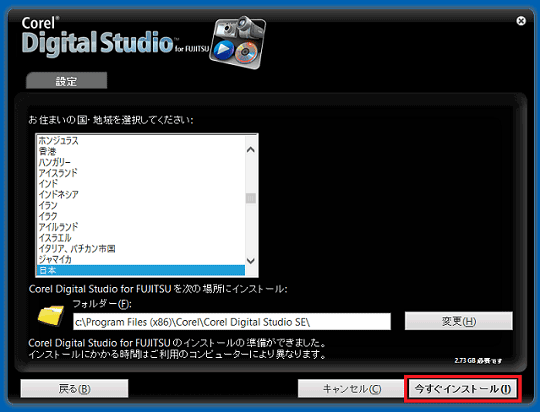Click the country list scrollbar thumb

(x=251, y=198)
